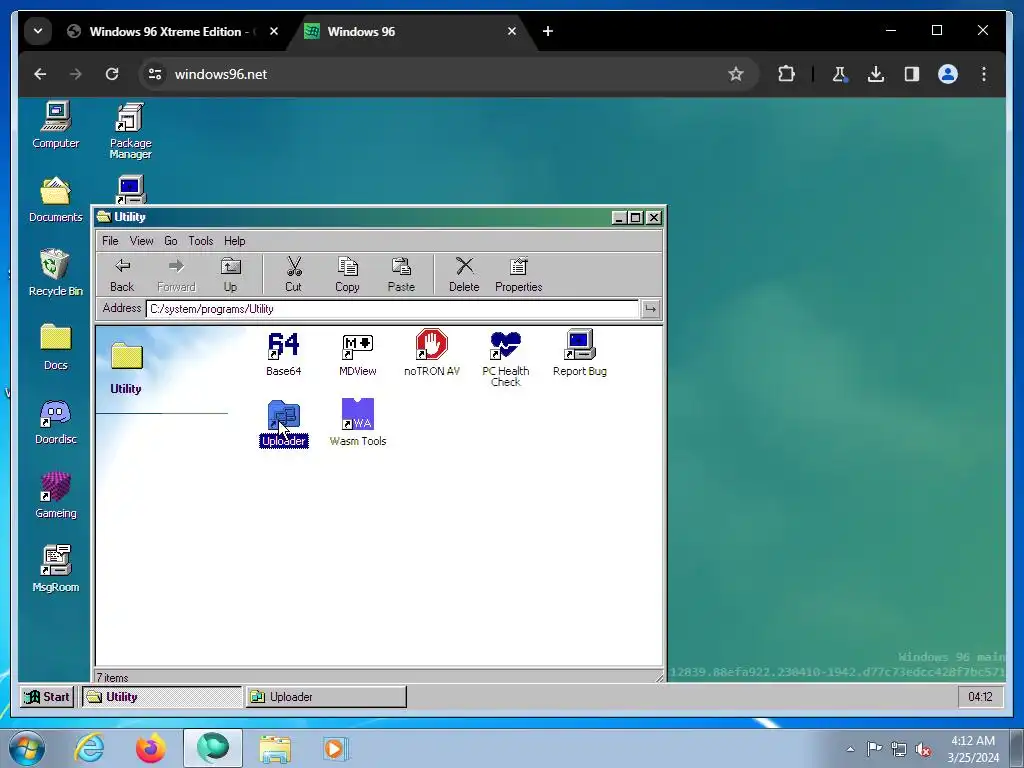The image size is (1024, 768).
Task: Select the Docs folder on desktop
Action: (56, 347)
